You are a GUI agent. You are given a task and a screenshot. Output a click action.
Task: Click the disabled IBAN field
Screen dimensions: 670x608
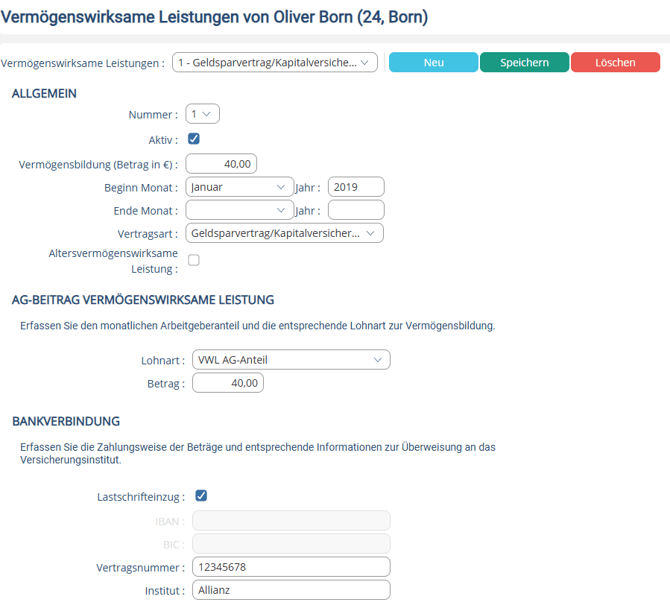tap(291, 520)
